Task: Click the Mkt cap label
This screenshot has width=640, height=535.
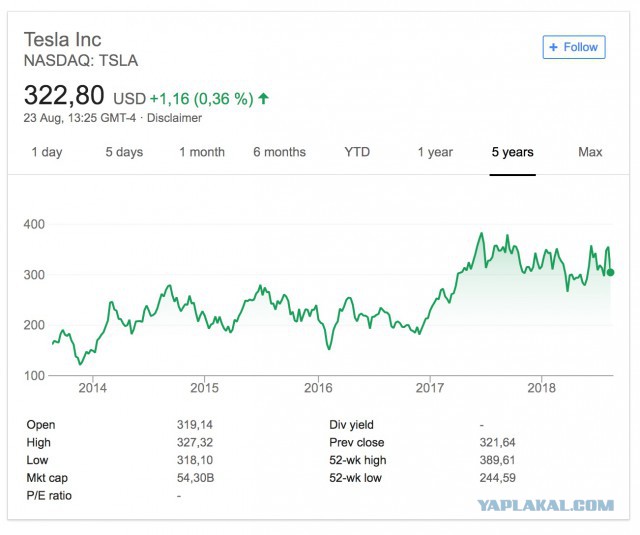Action: pyautogui.click(x=47, y=478)
